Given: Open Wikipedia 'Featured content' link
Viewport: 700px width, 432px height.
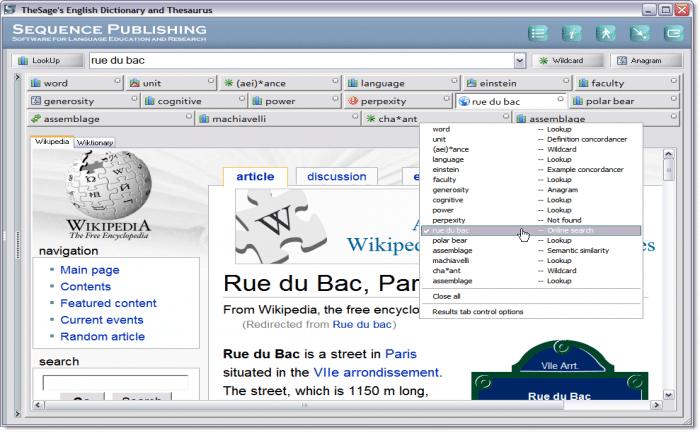Looking at the screenshot, I should coord(108,303).
